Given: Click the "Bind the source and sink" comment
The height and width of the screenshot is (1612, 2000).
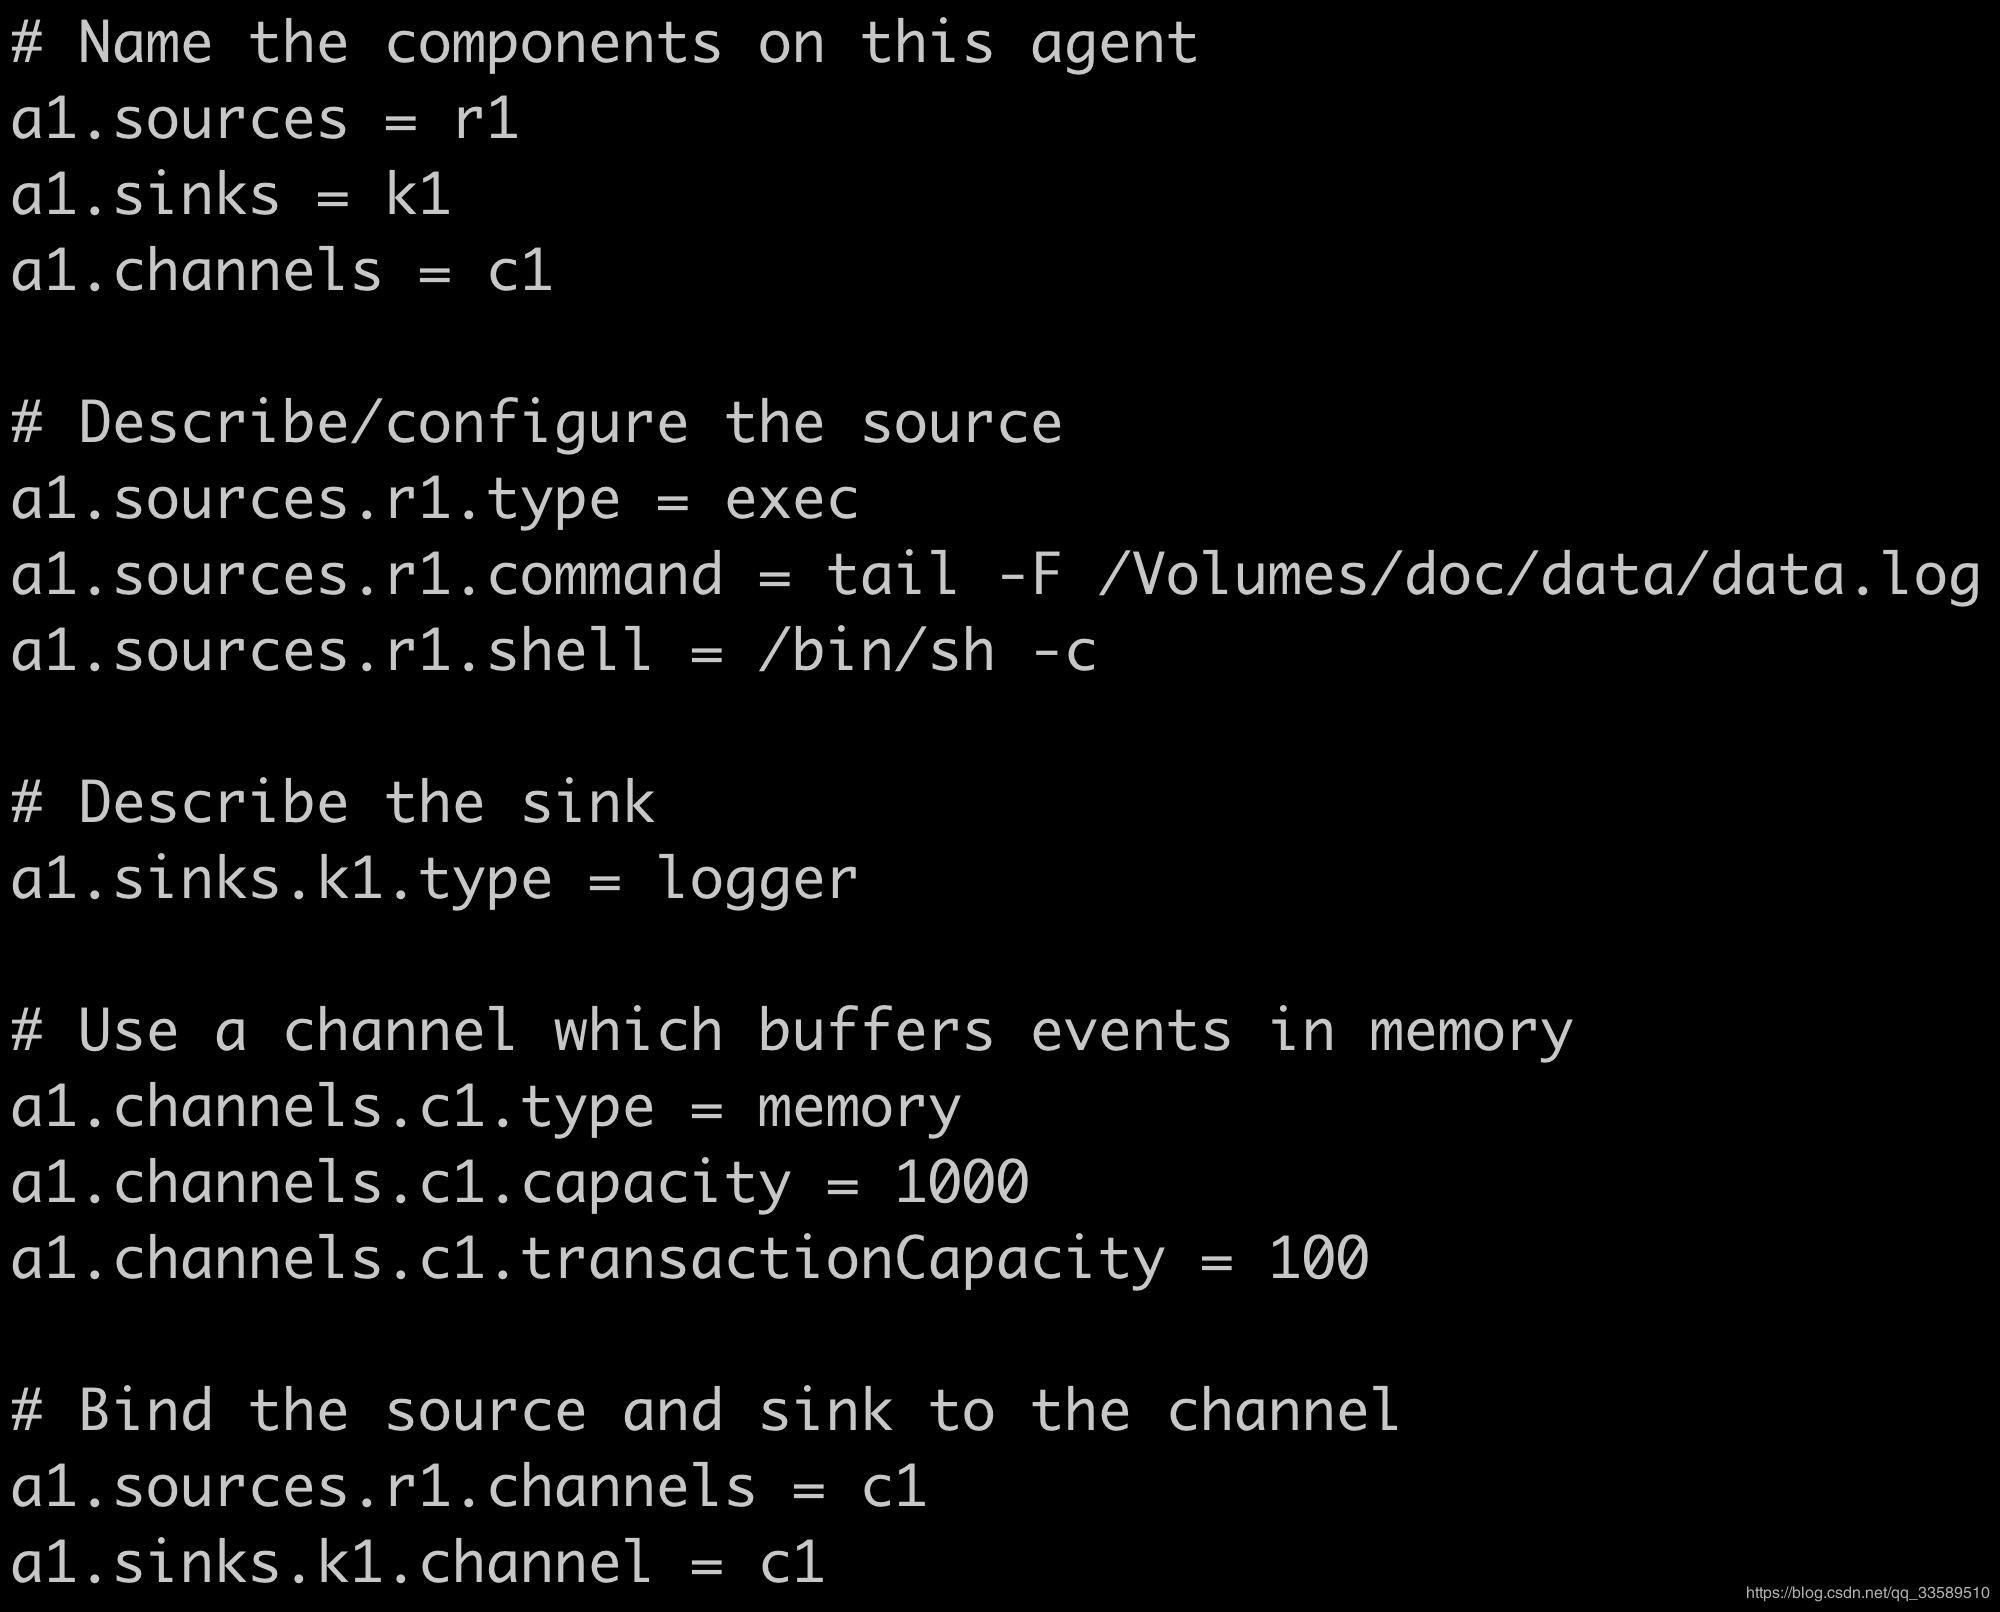Looking at the screenshot, I should tap(704, 1411).
